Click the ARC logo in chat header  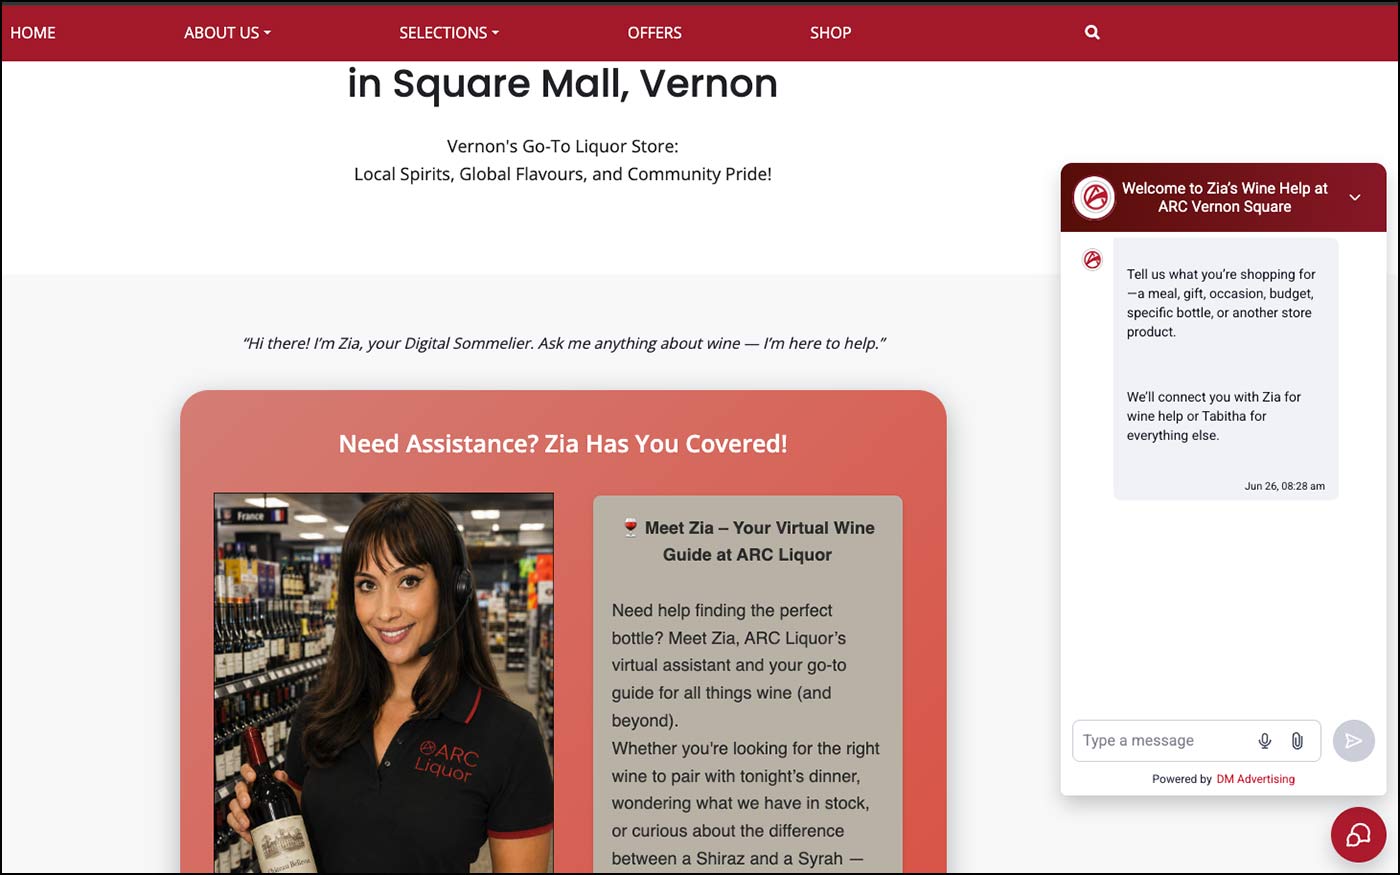tap(1094, 197)
